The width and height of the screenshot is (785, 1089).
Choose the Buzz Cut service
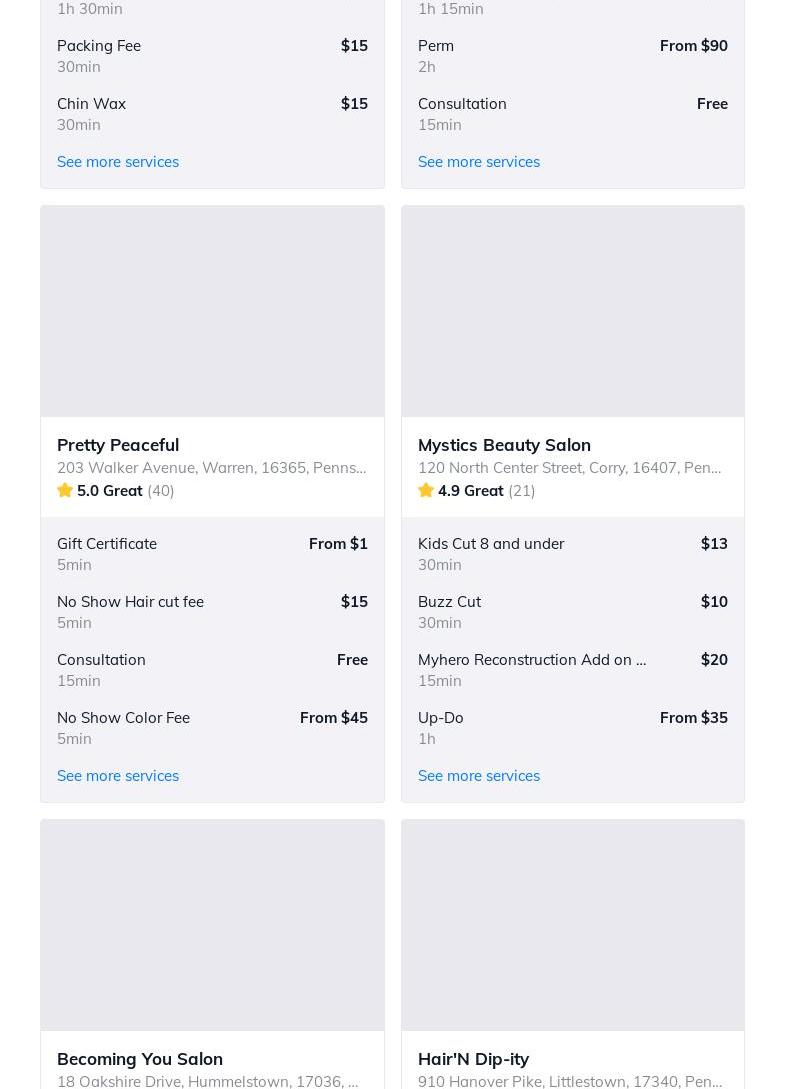click(x=449, y=601)
